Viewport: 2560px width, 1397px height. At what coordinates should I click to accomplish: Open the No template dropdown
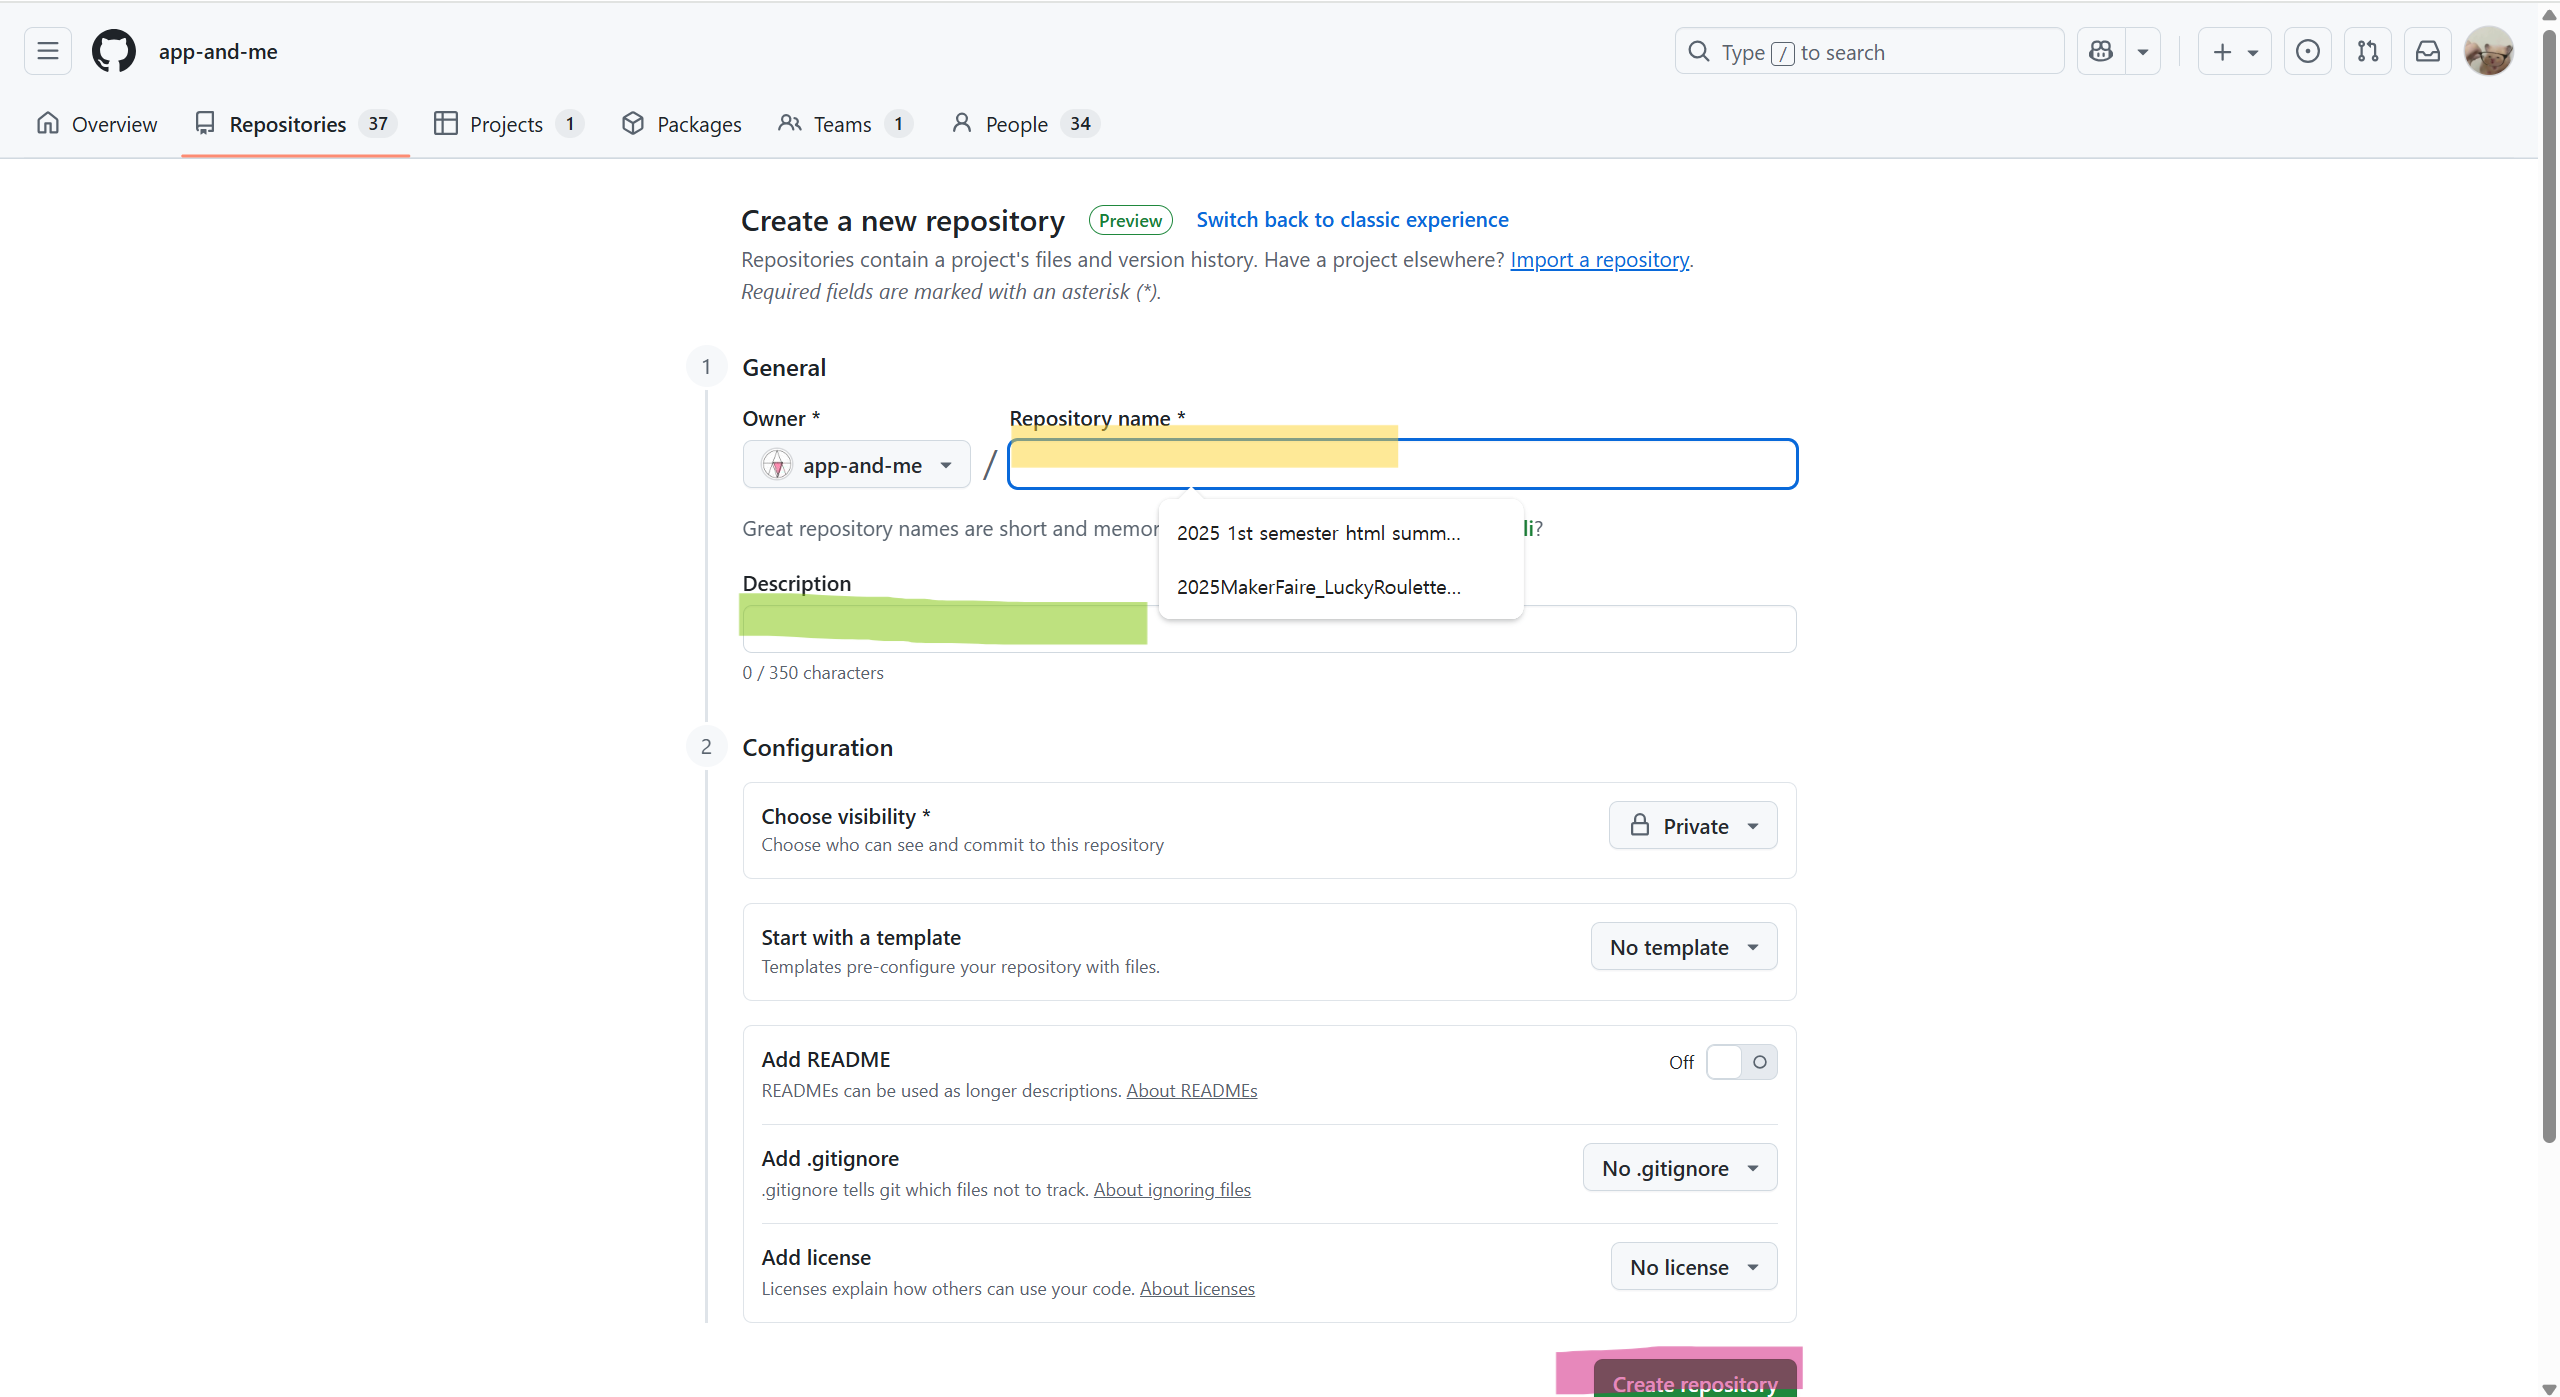click(1683, 947)
